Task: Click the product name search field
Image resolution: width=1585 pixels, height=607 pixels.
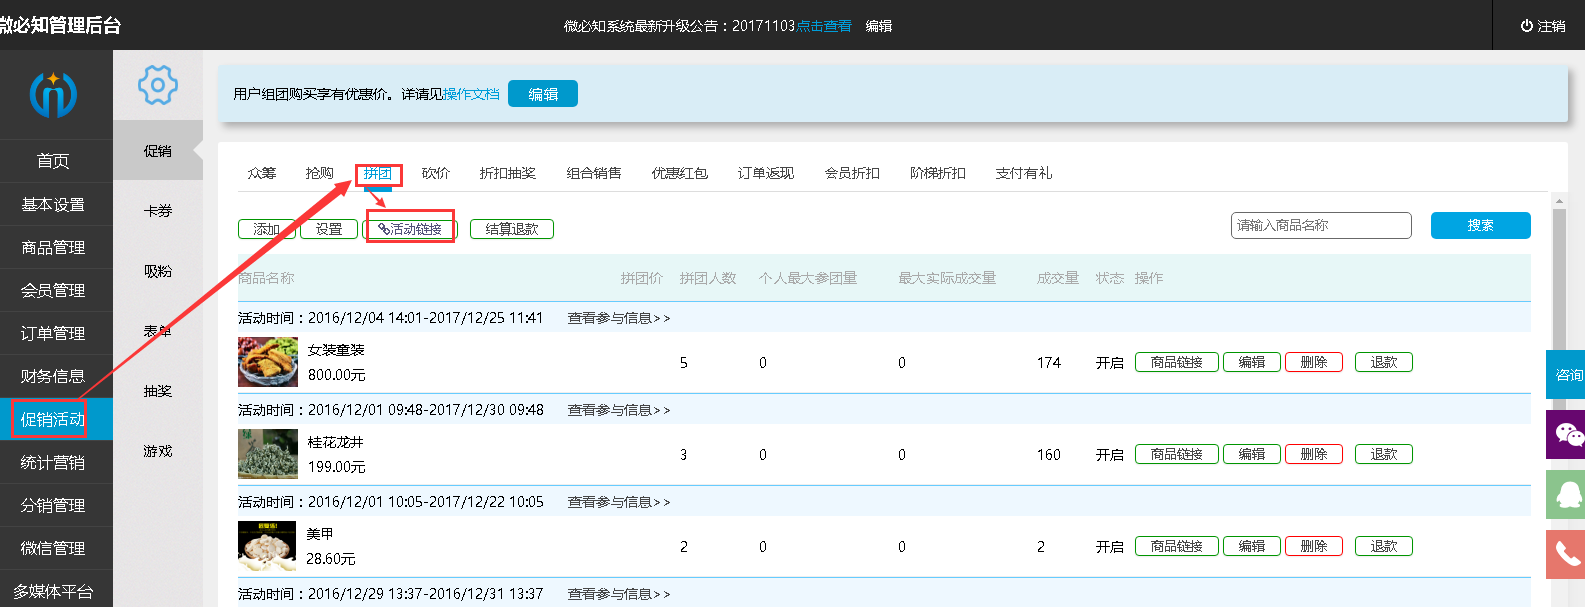Action: pos(1320,225)
